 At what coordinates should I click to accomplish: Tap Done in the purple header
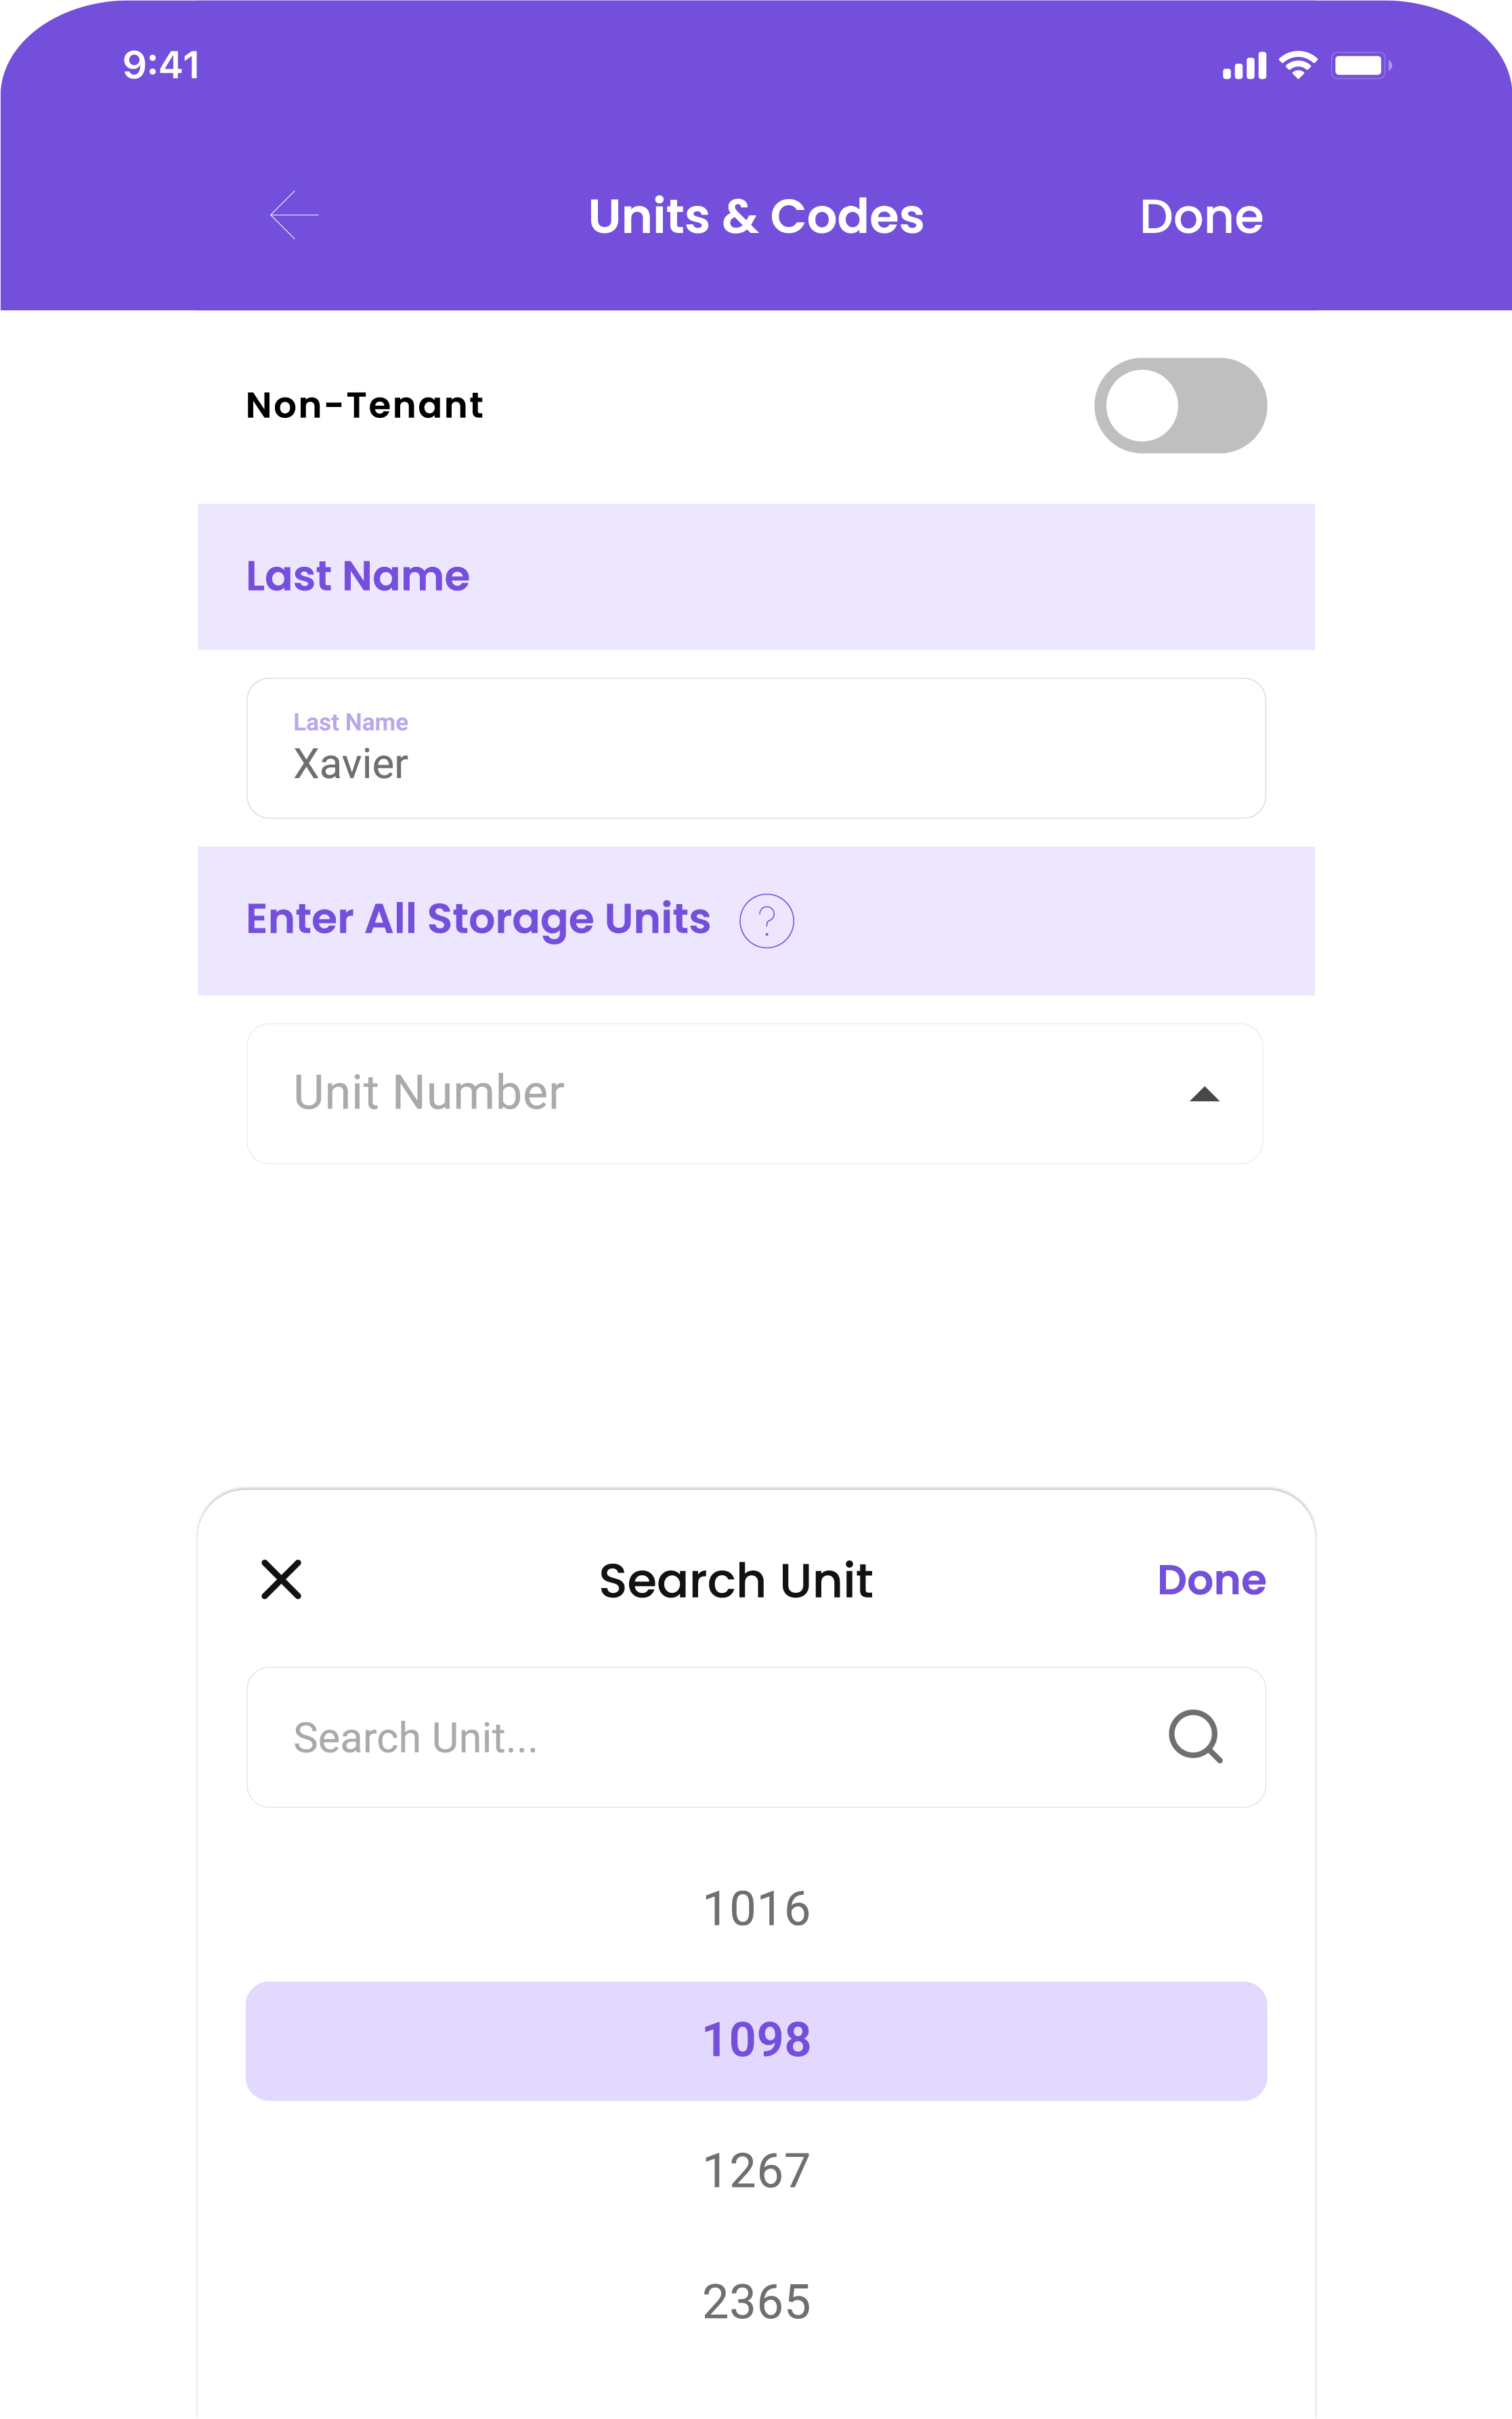pos(1201,216)
